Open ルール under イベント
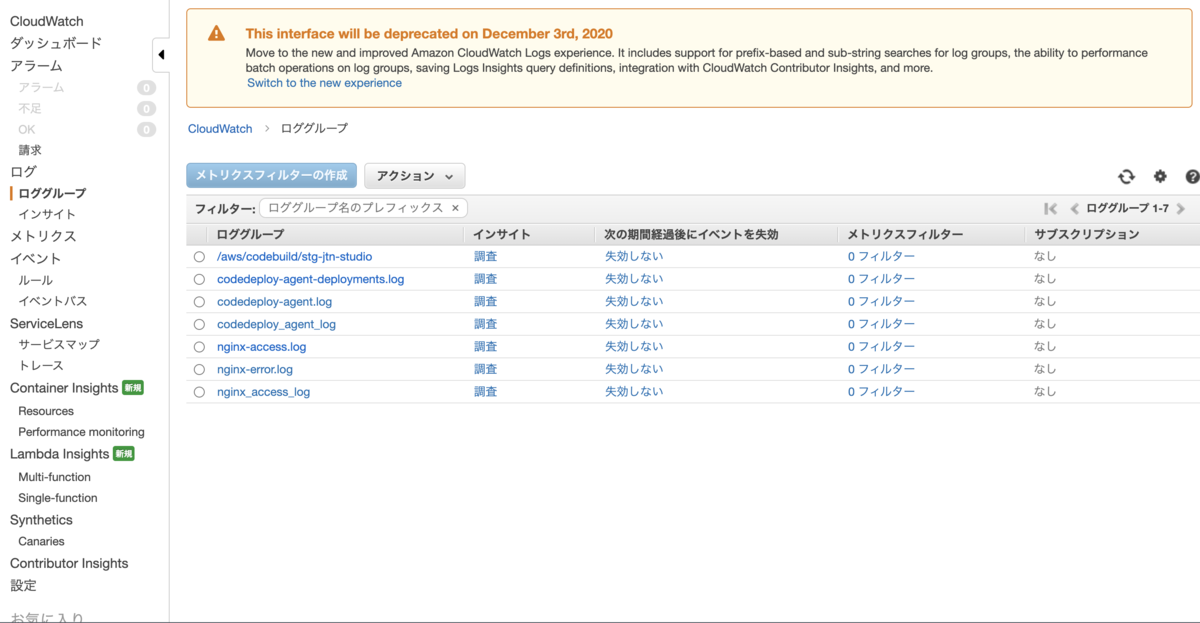This screenshot has height=623, width=1200. [36, 280]
